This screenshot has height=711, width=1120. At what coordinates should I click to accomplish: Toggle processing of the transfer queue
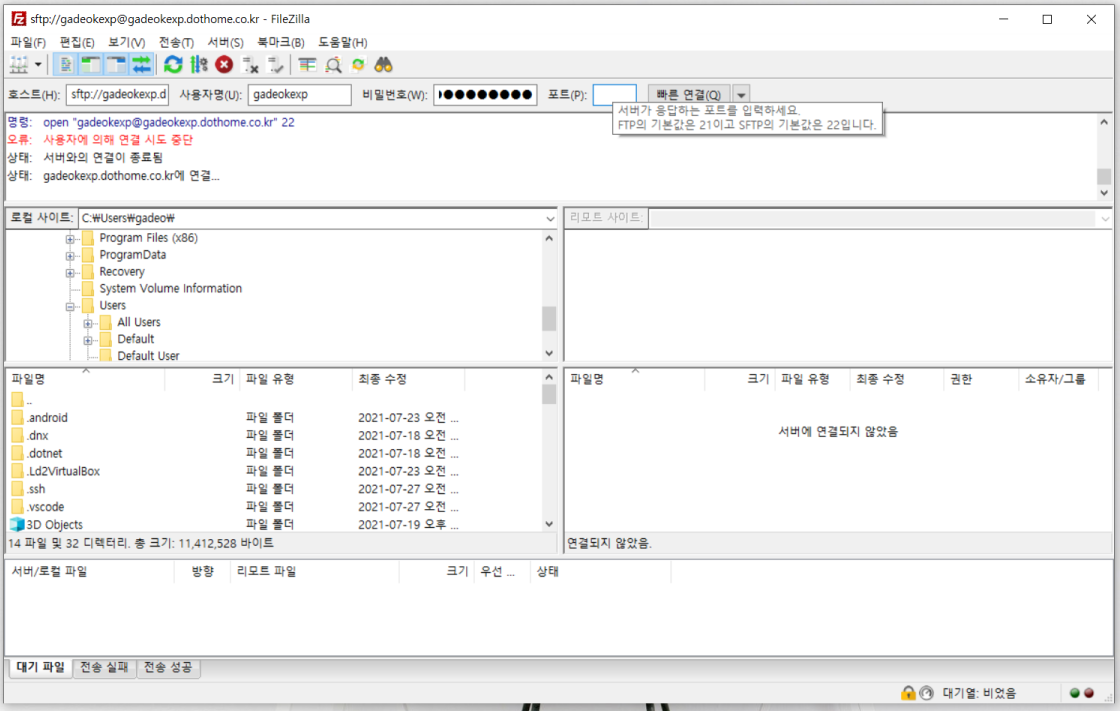199,65
